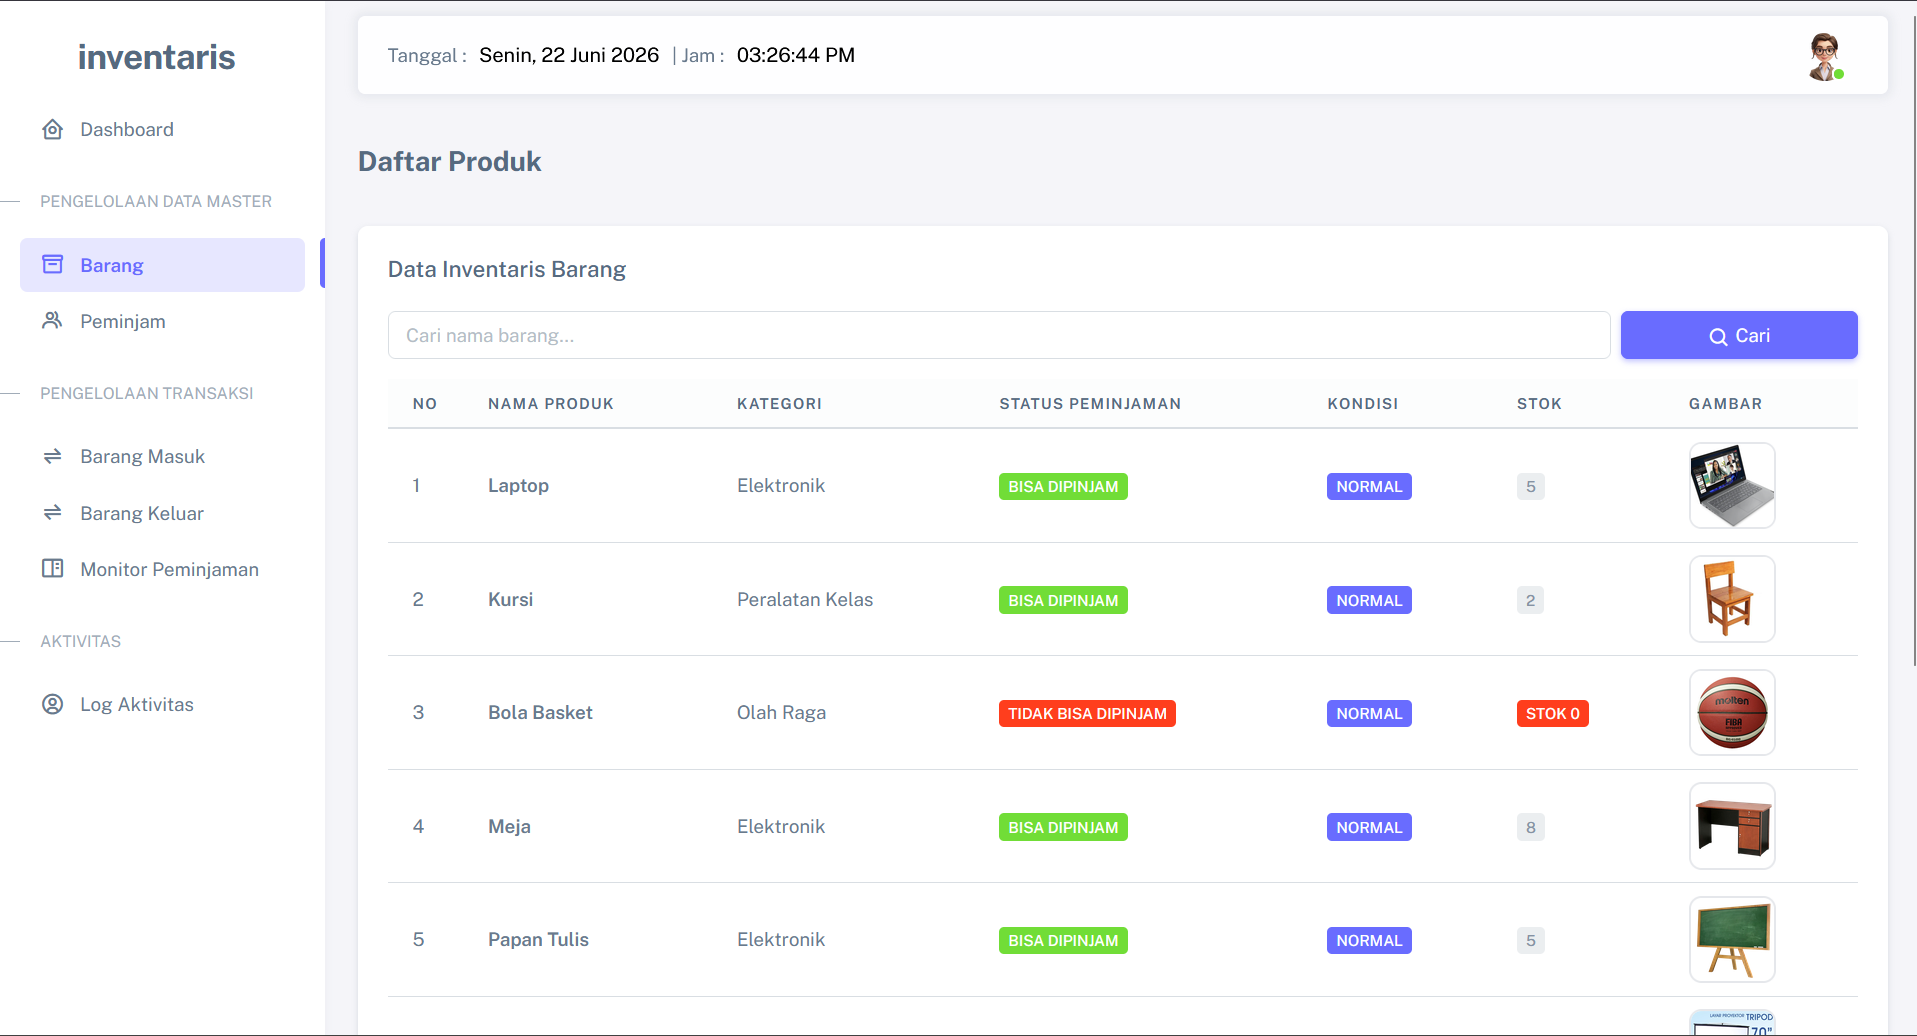The height and width of the screenshot is (1036, 1917).
Task: Click the Papan Tulis product name
Action: click(x=538, y=939)
